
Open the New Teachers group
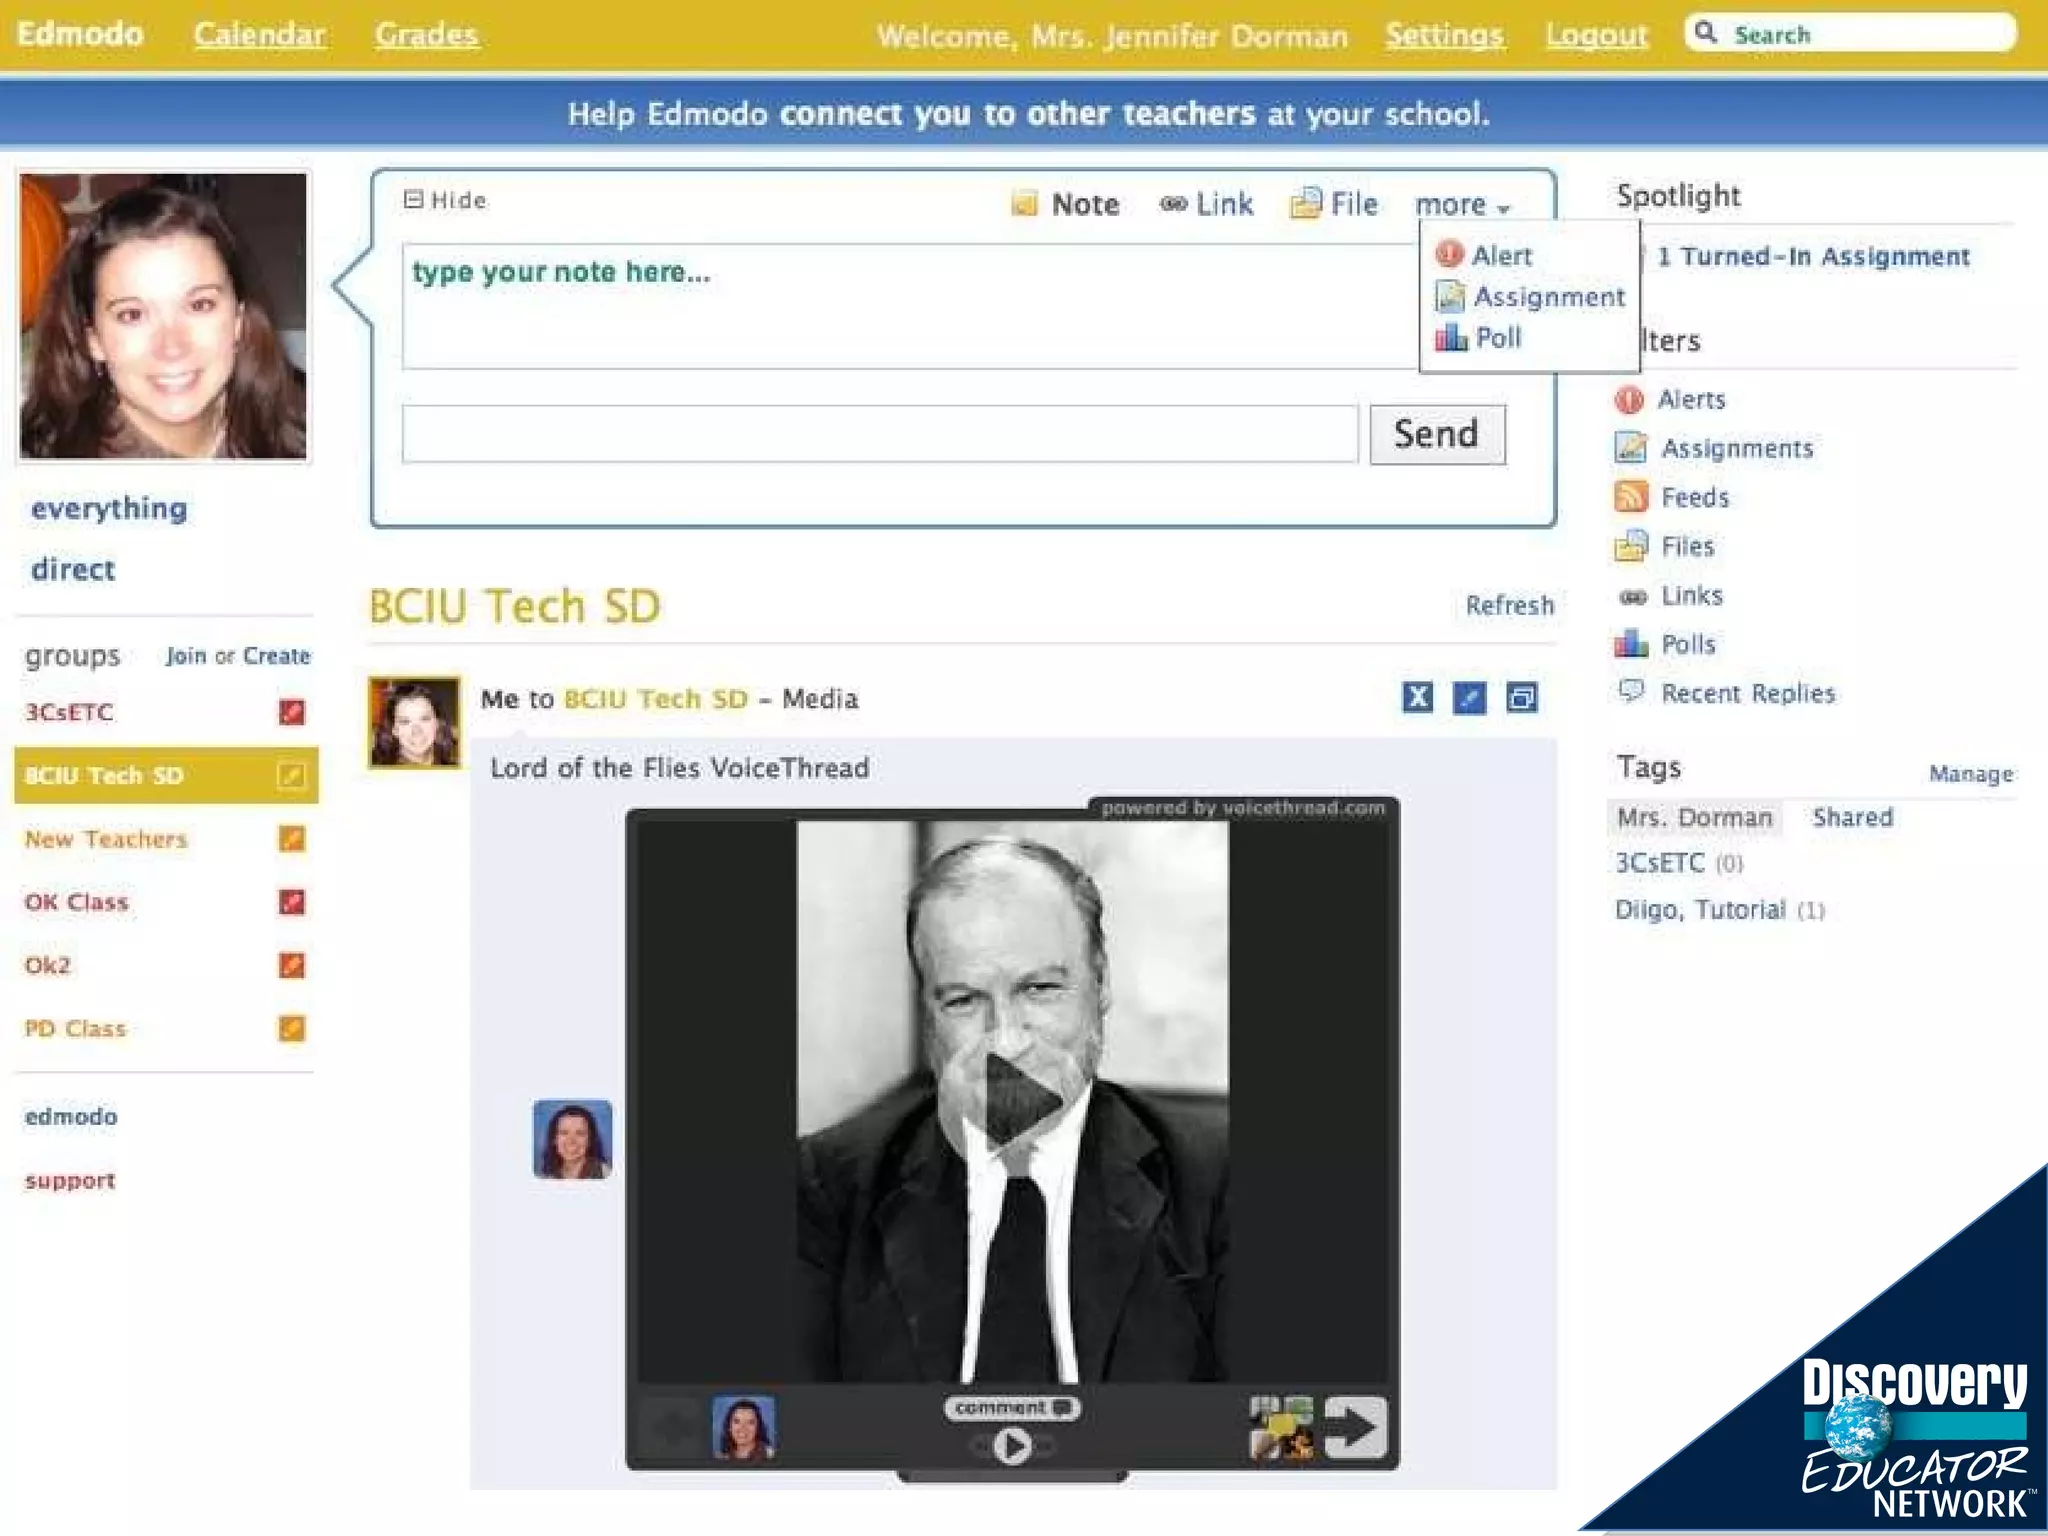106,839
